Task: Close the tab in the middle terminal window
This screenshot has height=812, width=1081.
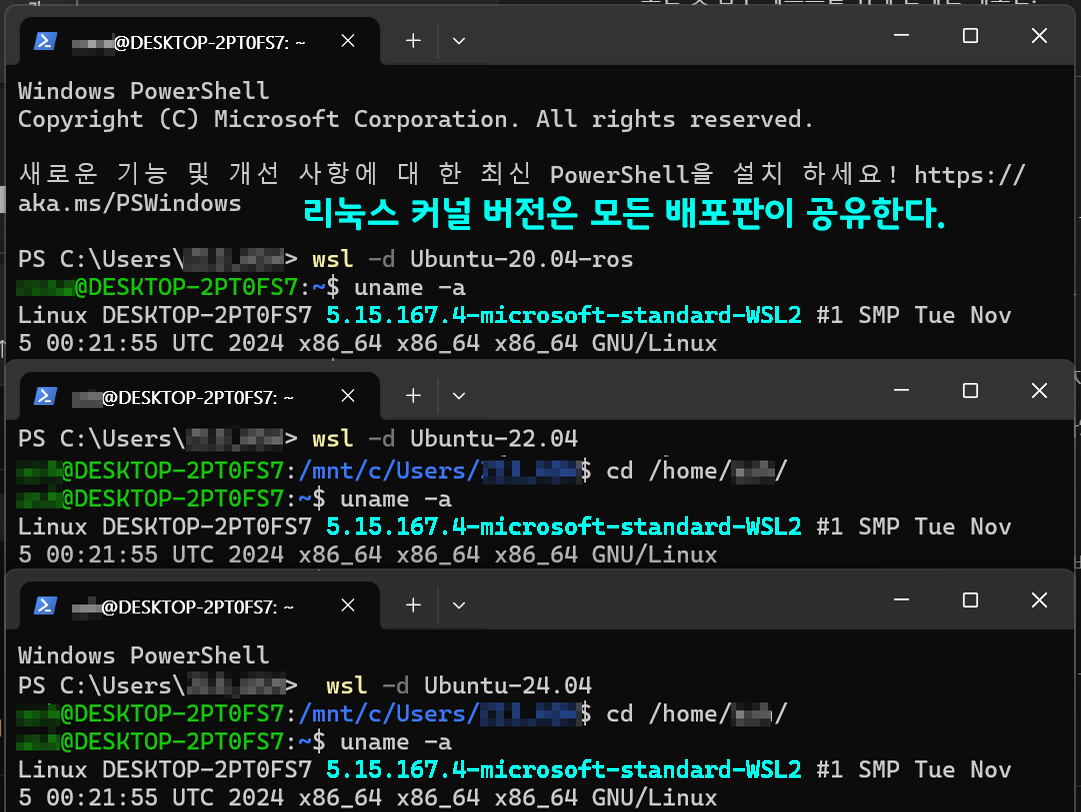Action: 347,396
